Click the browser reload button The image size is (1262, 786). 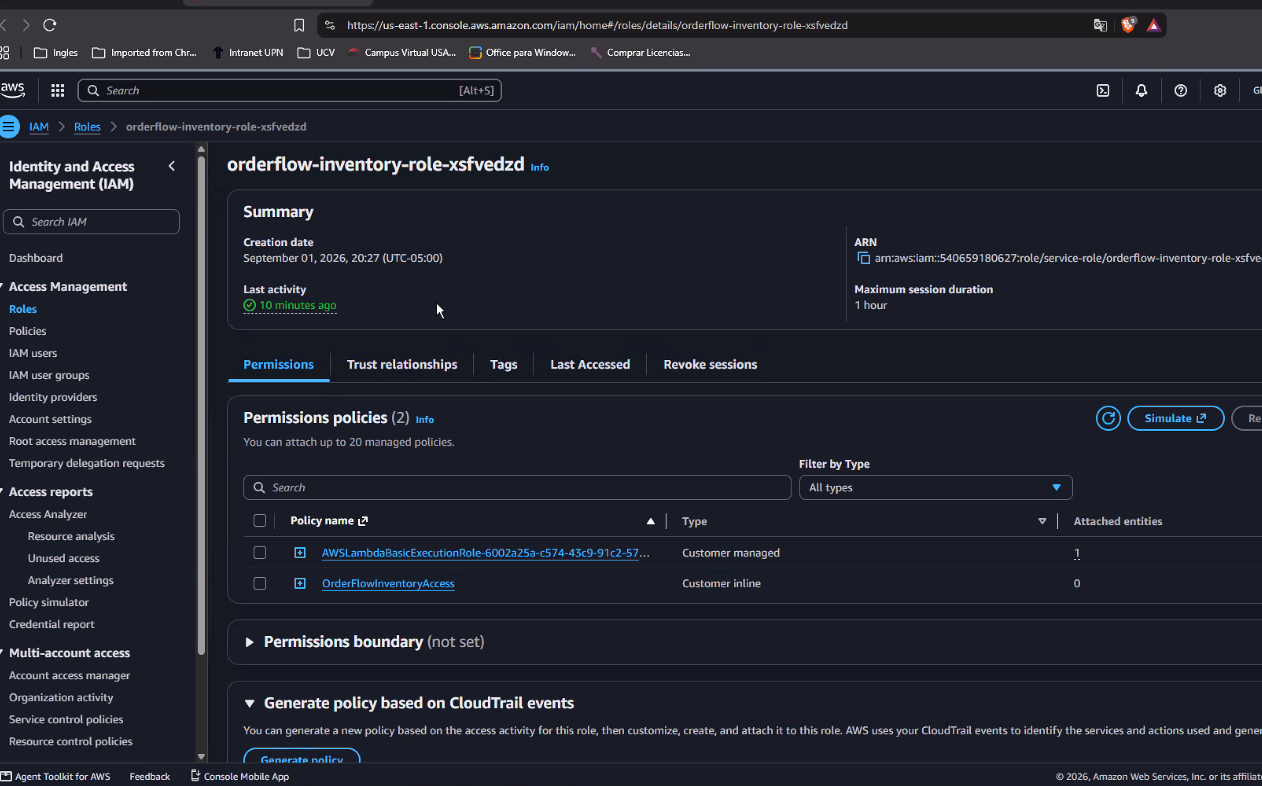coord(49,25)
